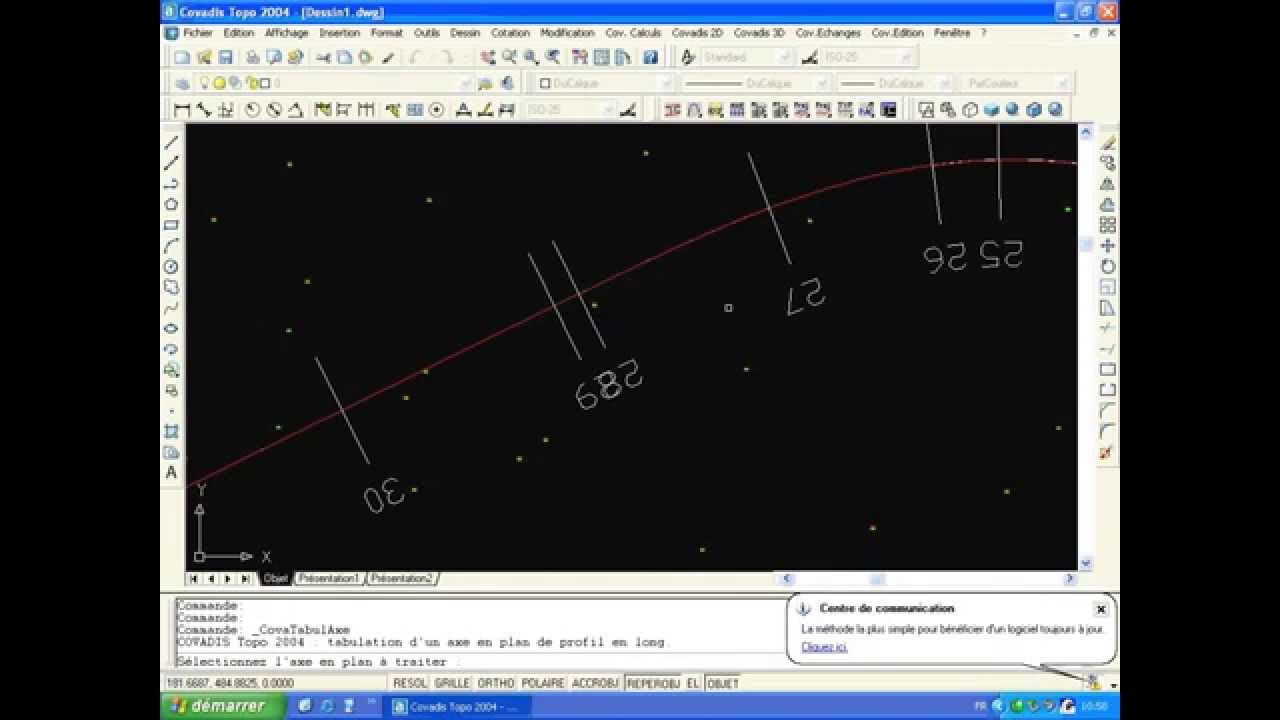
Task: Open the Covadis 3D menu
Action: 759,33
